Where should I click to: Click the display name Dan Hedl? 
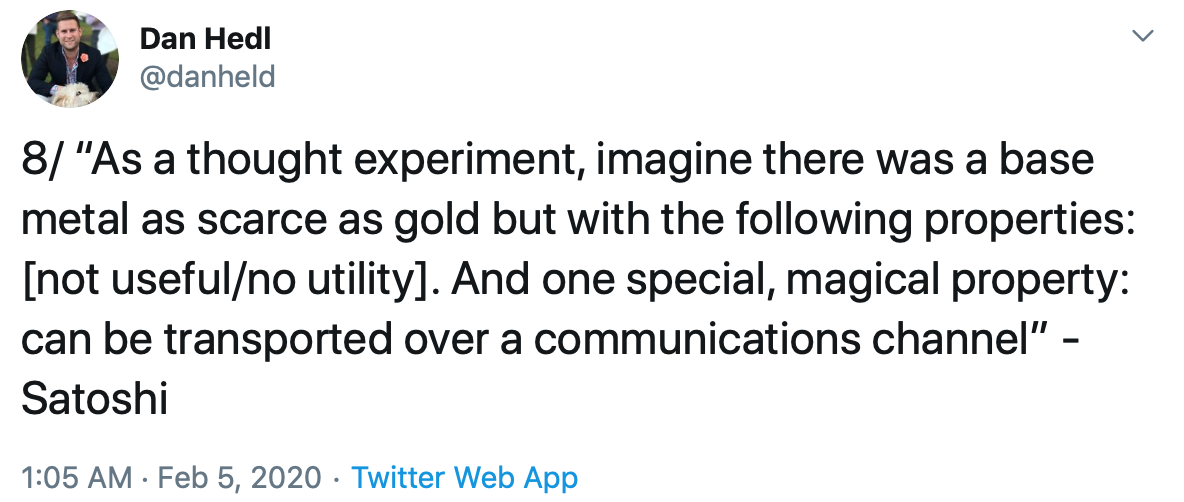click(205, 39)
